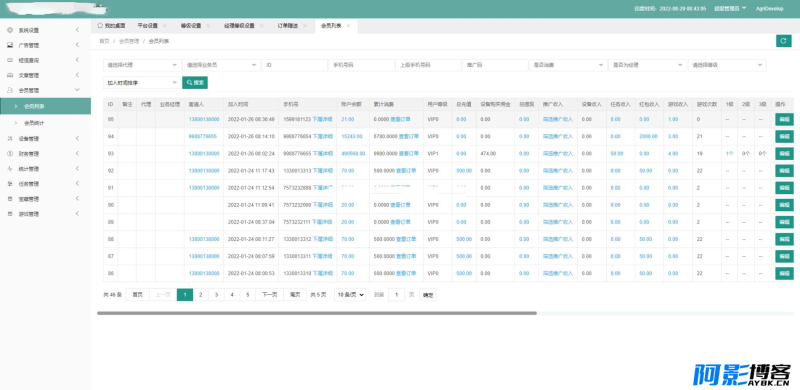Click the green refresh icon button
The height and width of the screenshot is (390, 800).
(783, 41)
